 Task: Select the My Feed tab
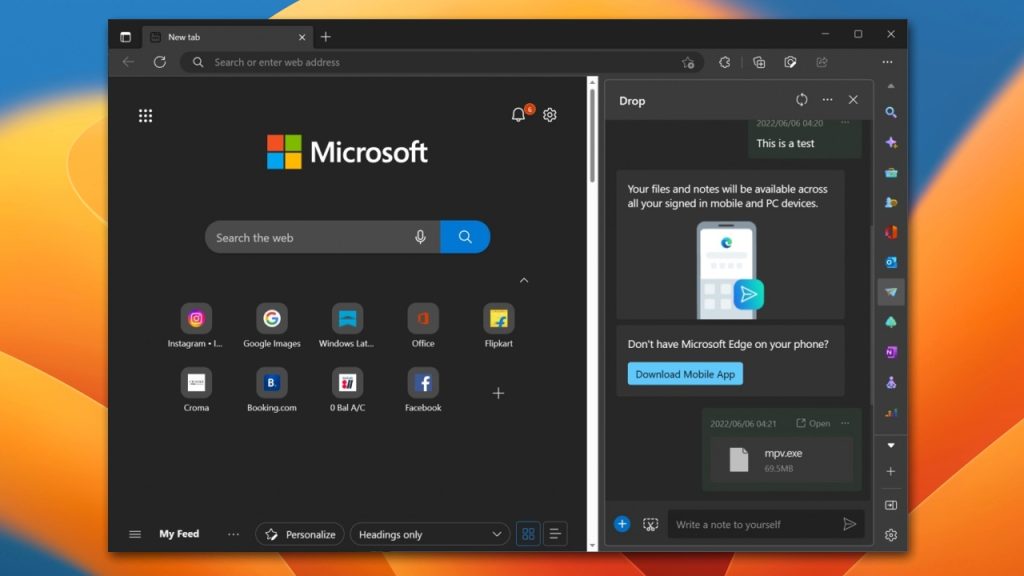coord(179,534)
